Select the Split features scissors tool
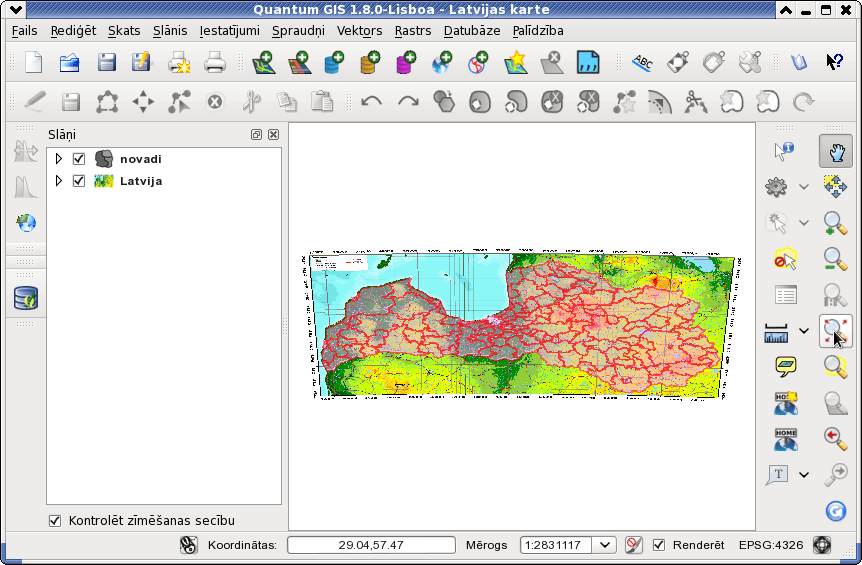The width and height of the screenshot is (862, 565). coord(695,102)
